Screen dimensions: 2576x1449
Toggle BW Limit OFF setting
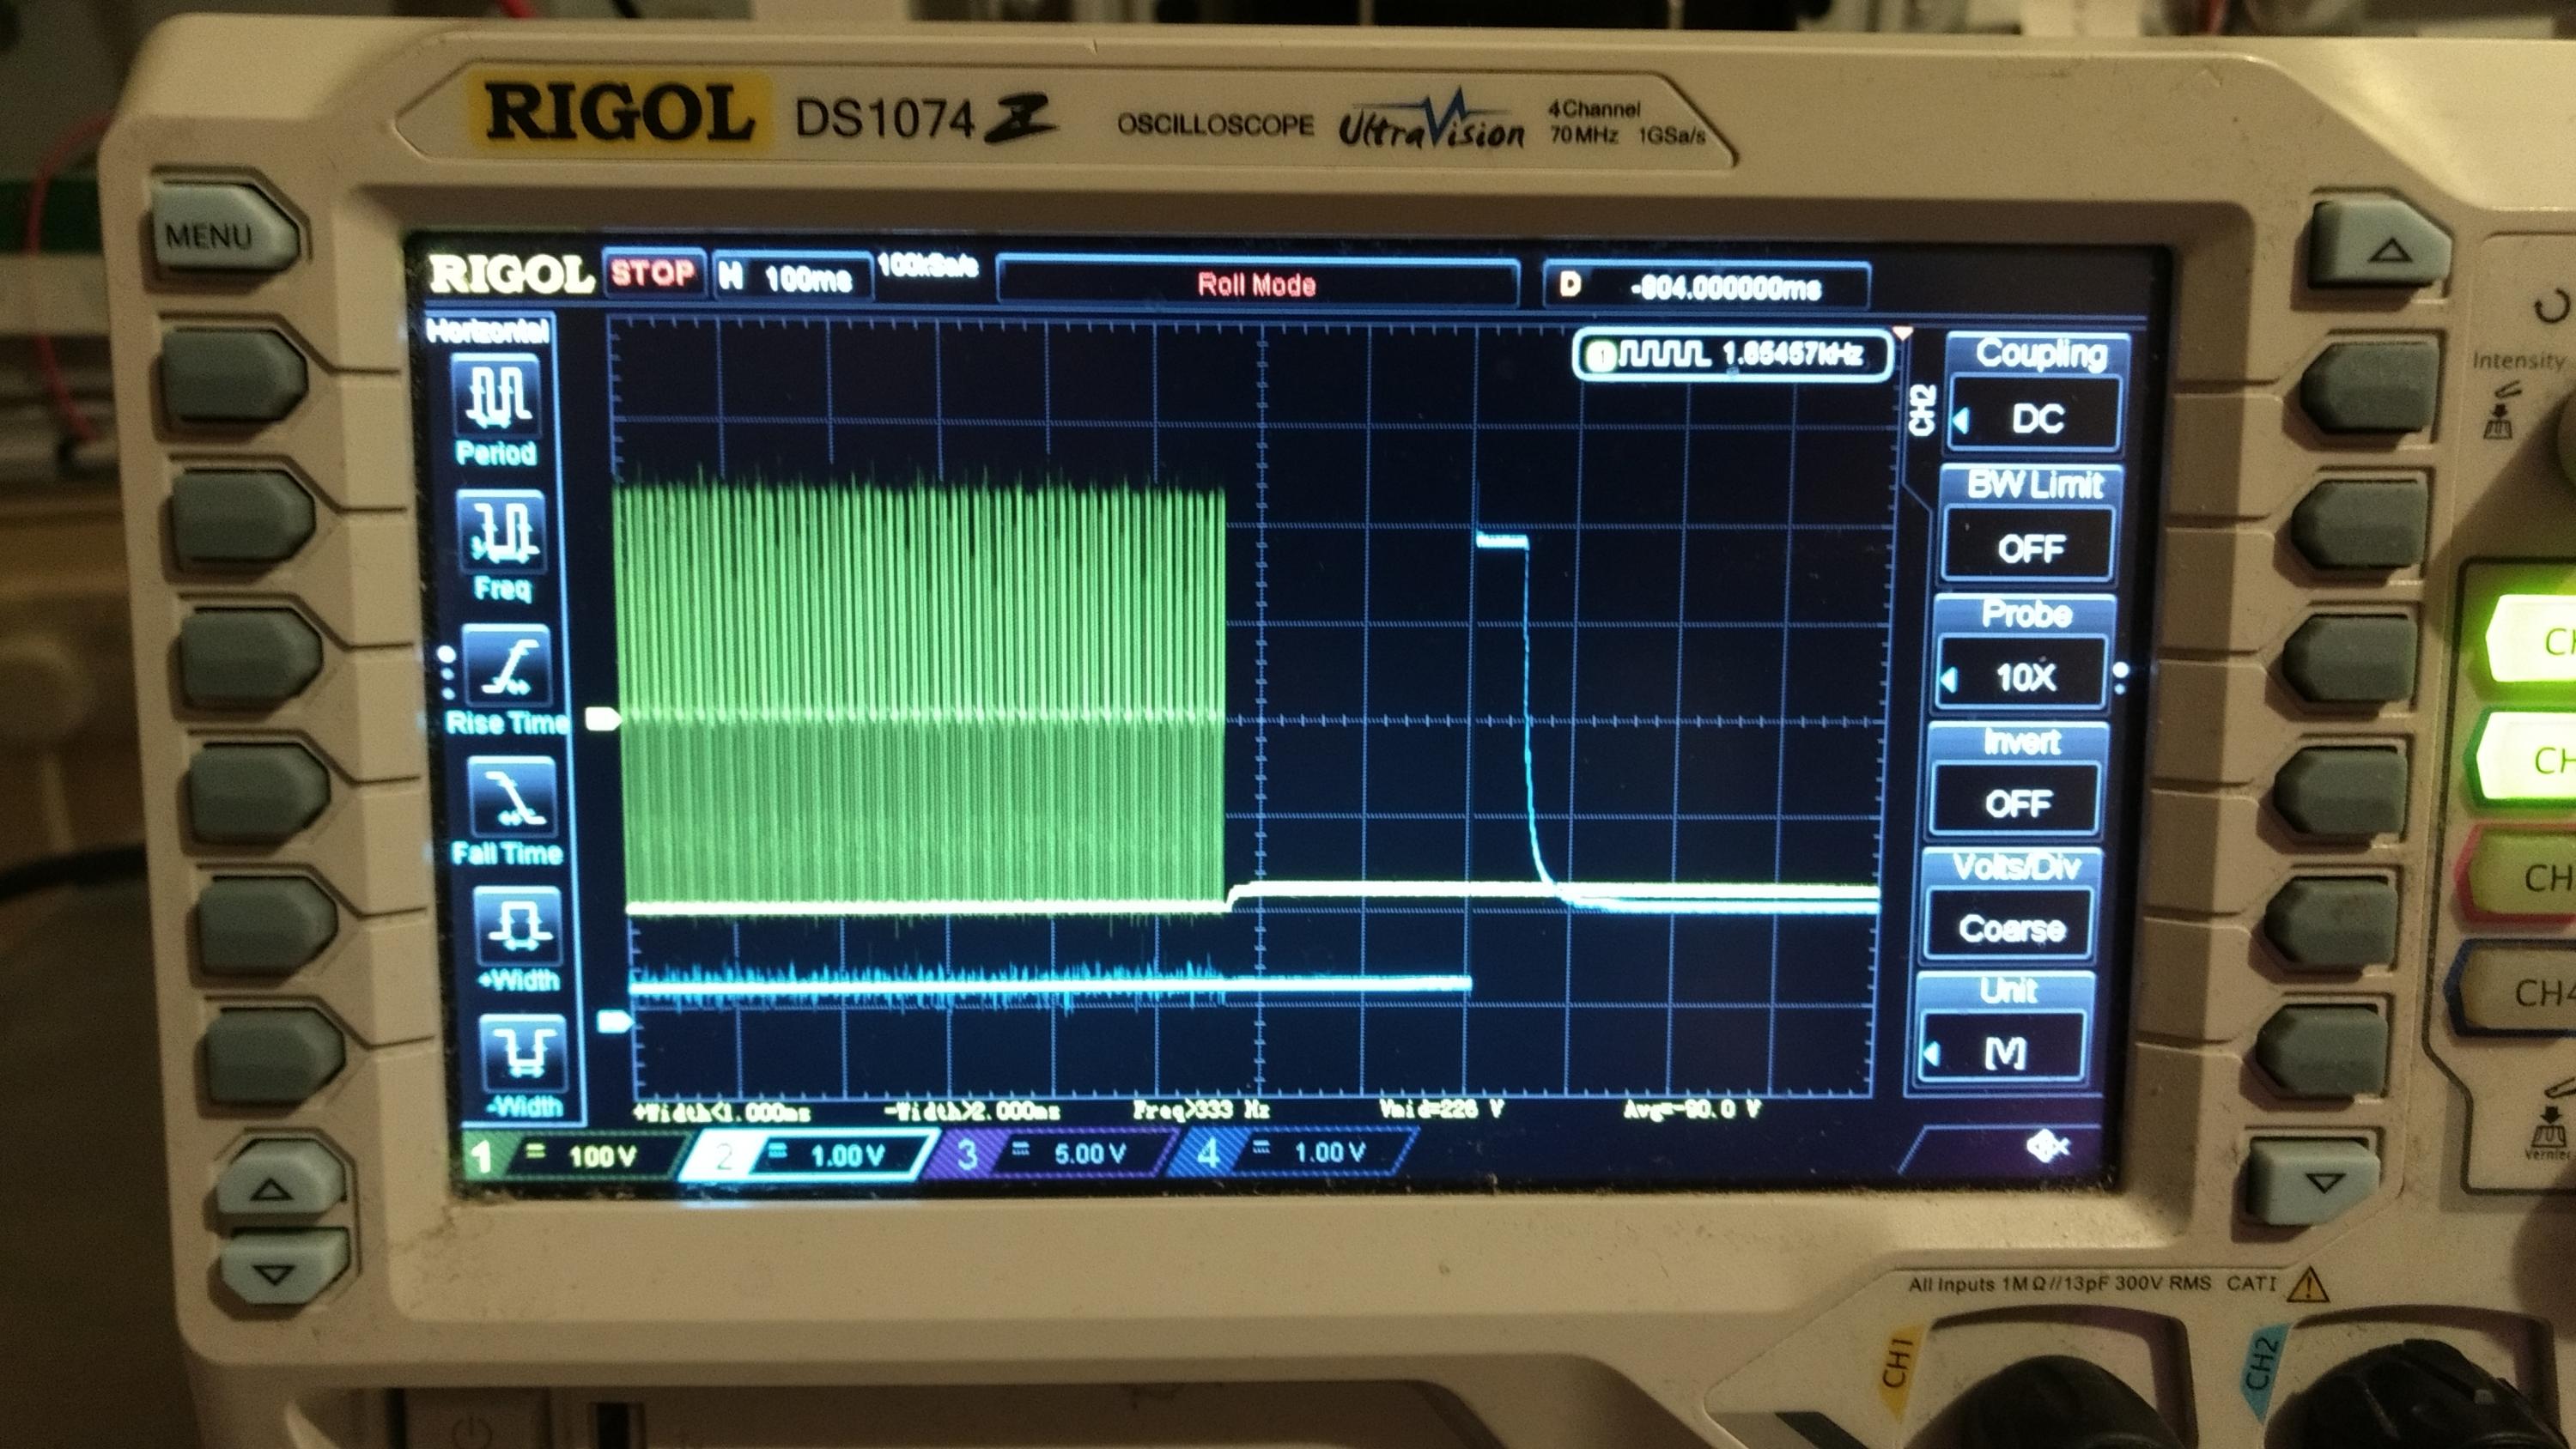[2030, 547]
